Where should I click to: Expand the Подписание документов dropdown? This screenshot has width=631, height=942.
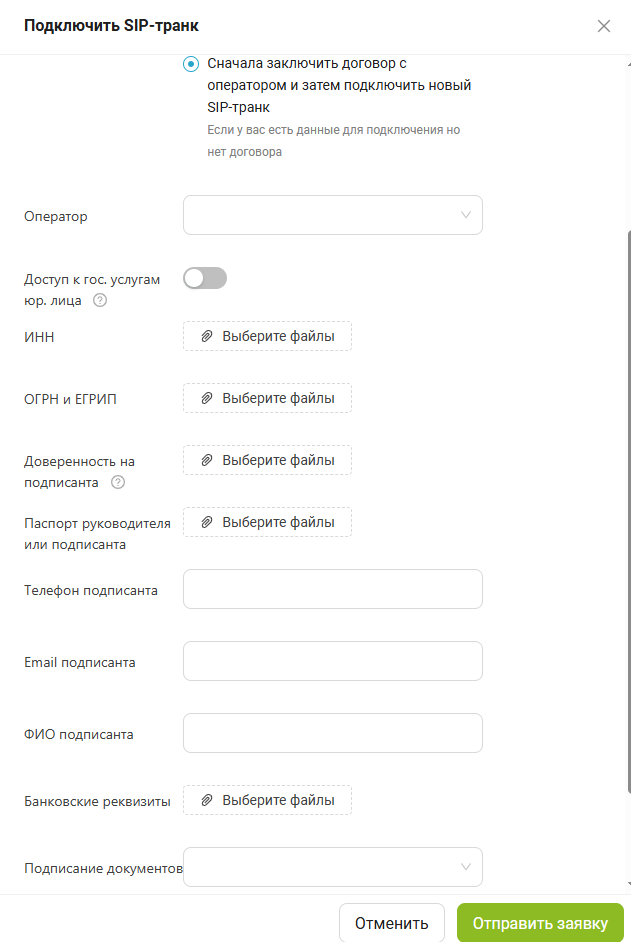coord(332,867)
